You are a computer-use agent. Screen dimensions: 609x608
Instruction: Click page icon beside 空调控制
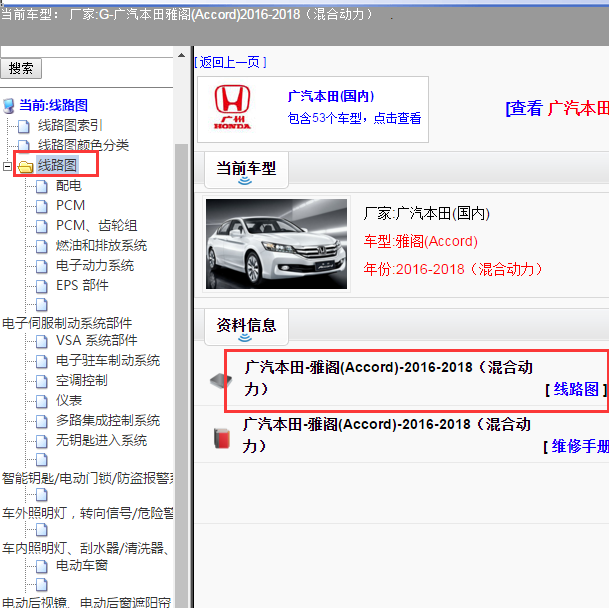42,382
